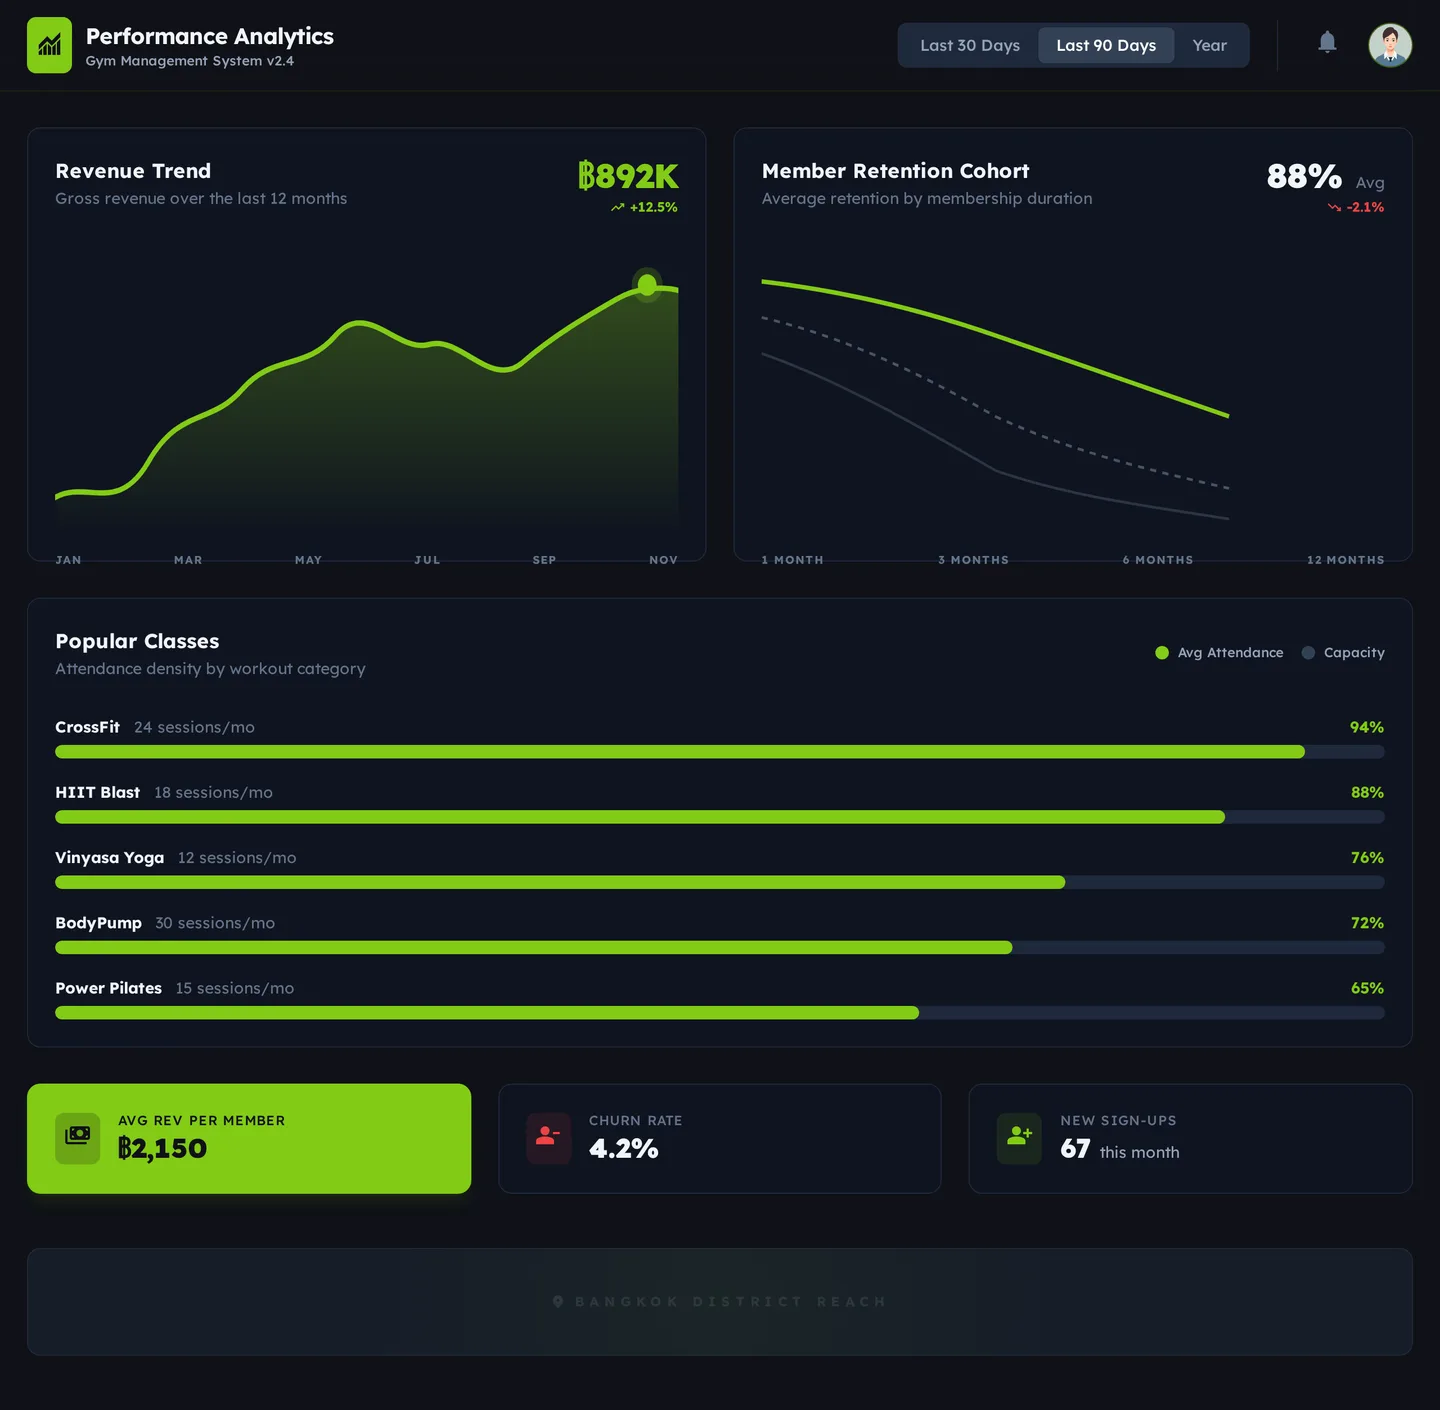Open the Revenue Trend panel title
The image size is (1440, 1410).
[133, 171]
